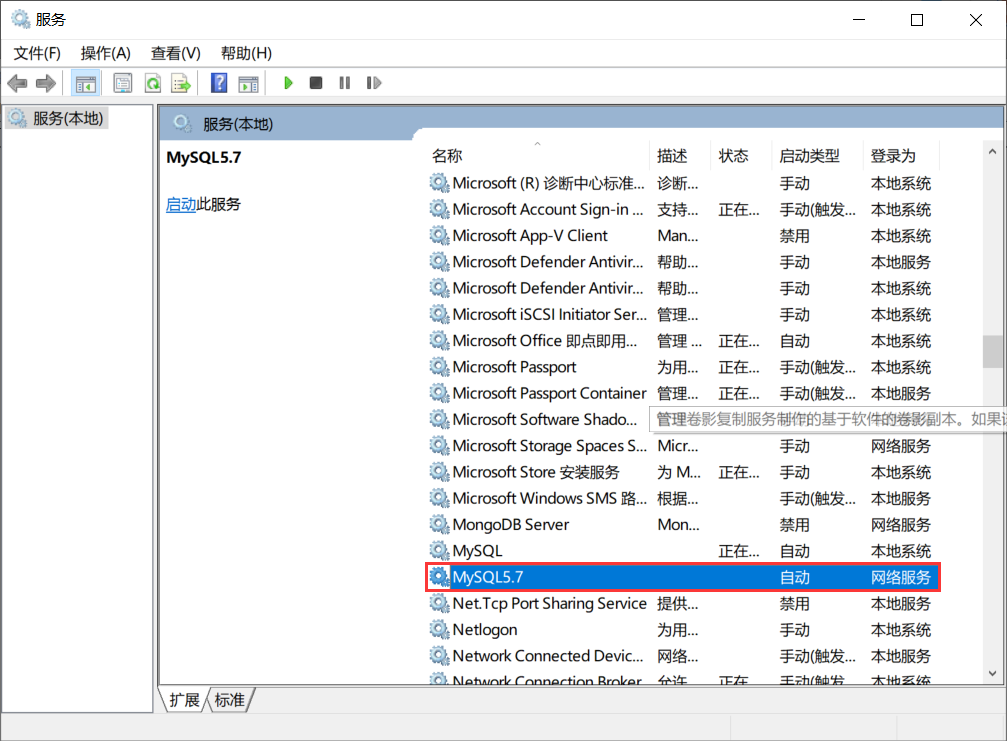Select Net.Tcp Port Sharing Service row
Viewport: 1007px width, 741px height.
tap(683, 604)
